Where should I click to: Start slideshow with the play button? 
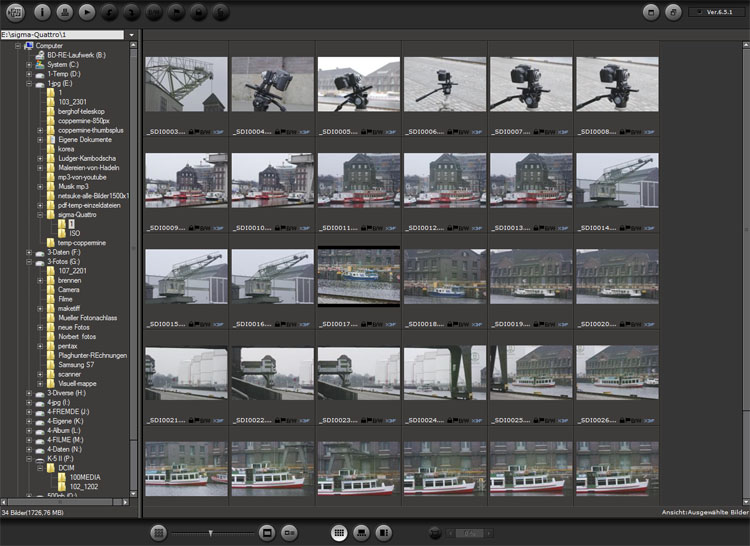tap(88, 14)
